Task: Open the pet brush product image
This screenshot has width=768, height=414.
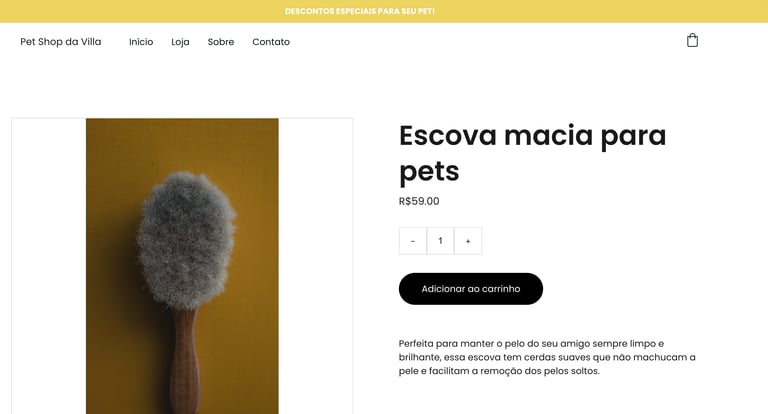Action: [x=182, y=266]
